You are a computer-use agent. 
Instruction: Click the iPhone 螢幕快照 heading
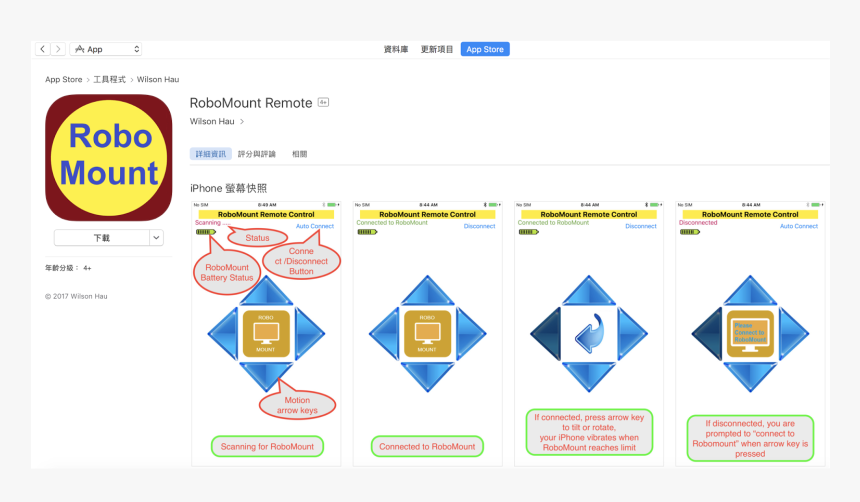pyautogui.click(x=228, y=188)
